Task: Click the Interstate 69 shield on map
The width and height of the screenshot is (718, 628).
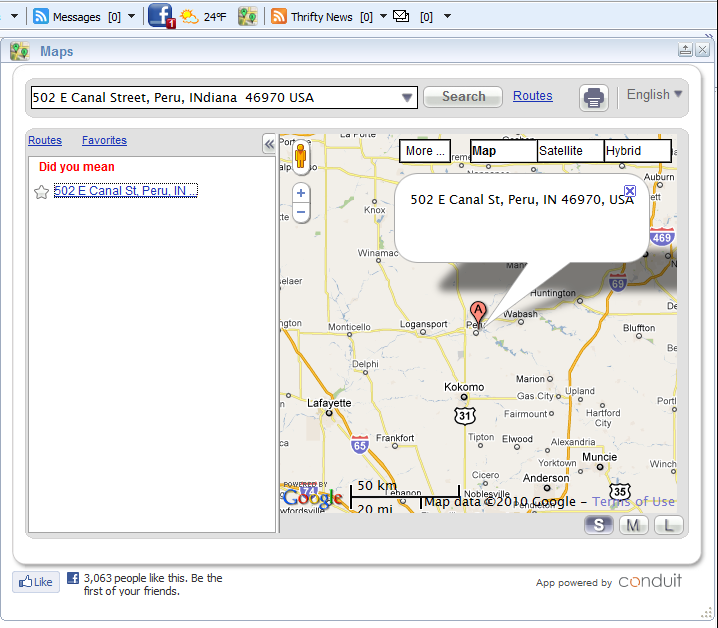Action: point(618,283)
